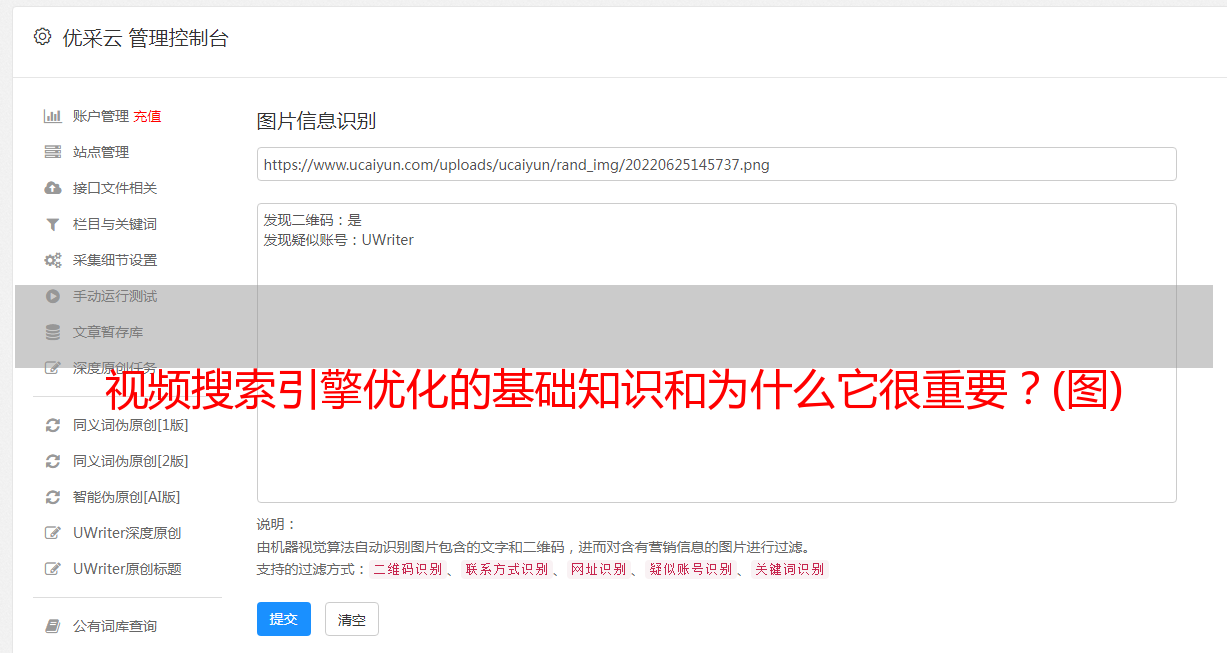Image resolution: width=1227 pixels, height=653 pixels.
Task: Open 公有词库查询 in sidebar
Action: (x=115, y=626)
